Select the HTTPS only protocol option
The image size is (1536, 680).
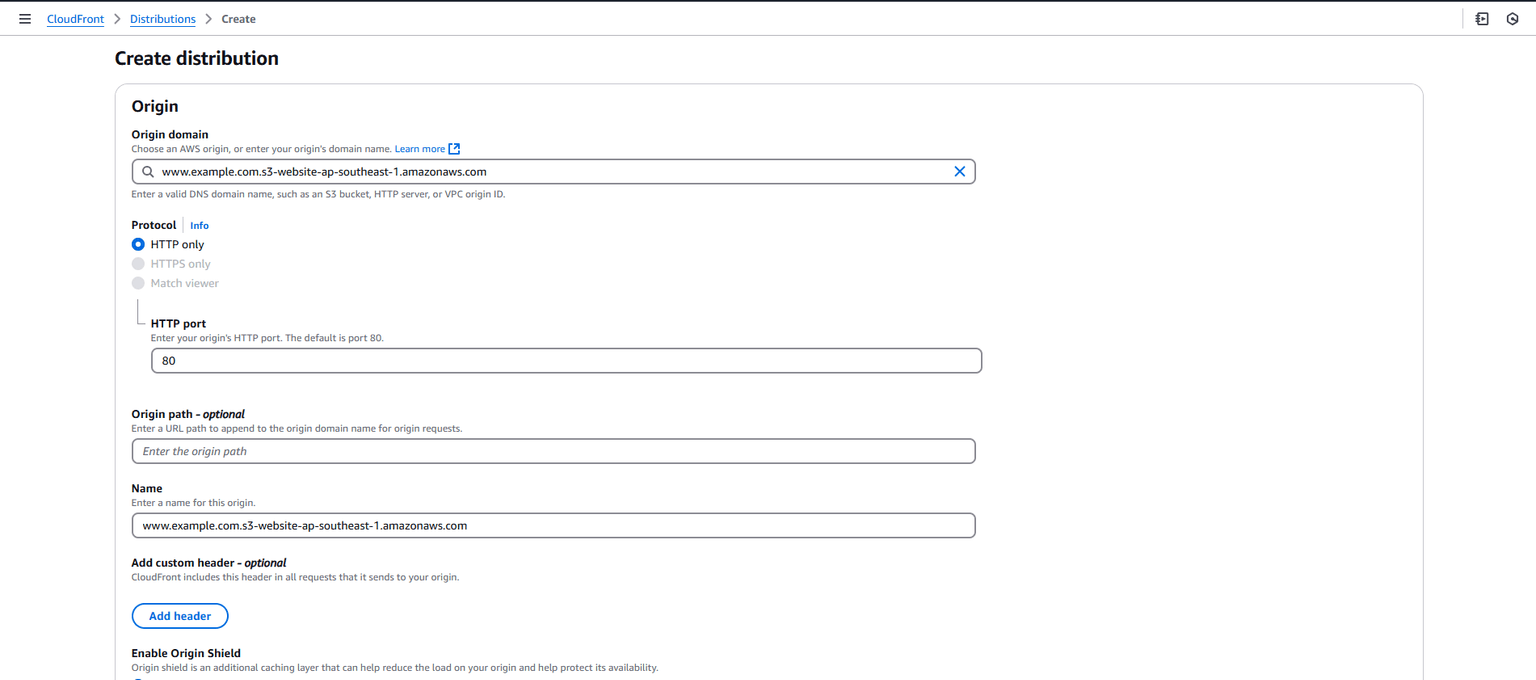tap(138, 264)
